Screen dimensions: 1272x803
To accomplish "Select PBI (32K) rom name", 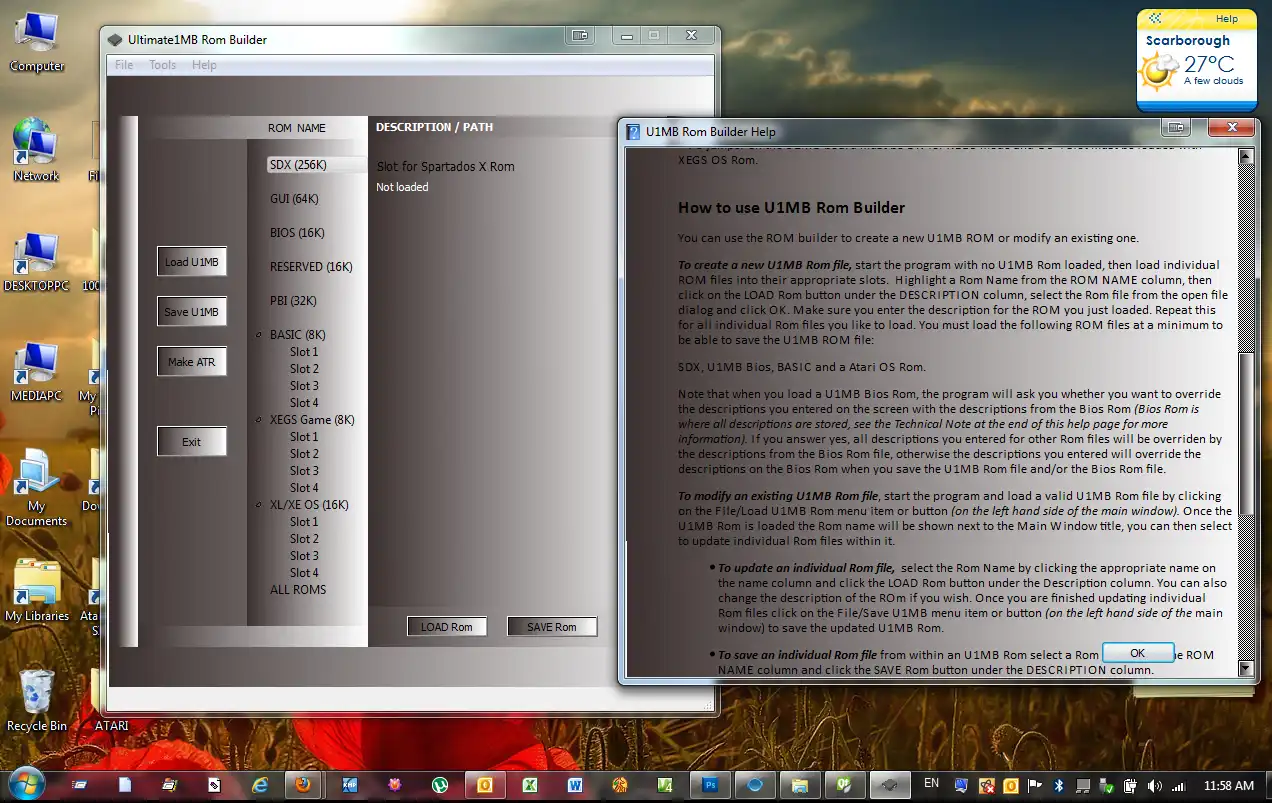I will [x=293, y=301].
